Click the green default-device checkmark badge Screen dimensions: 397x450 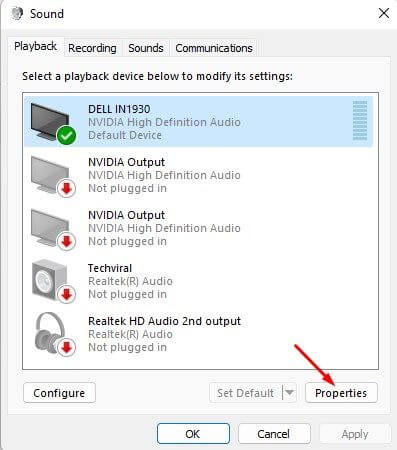(x=66, y=135)
